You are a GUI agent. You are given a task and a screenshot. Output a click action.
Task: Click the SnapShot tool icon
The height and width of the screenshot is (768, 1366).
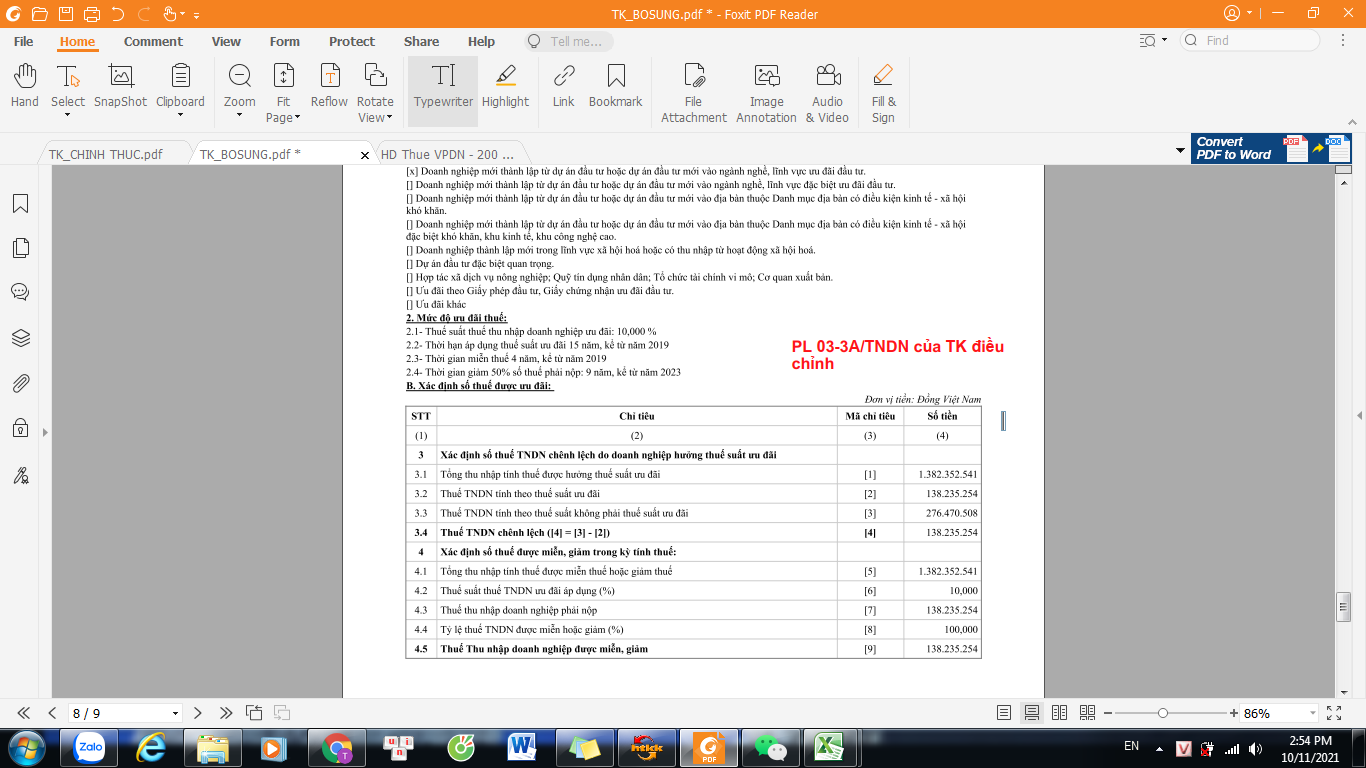click(x=120, y=85)
